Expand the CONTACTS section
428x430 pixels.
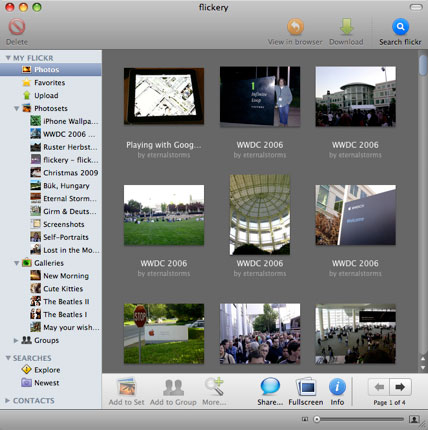pyautogui.click(x=8, y=401)
